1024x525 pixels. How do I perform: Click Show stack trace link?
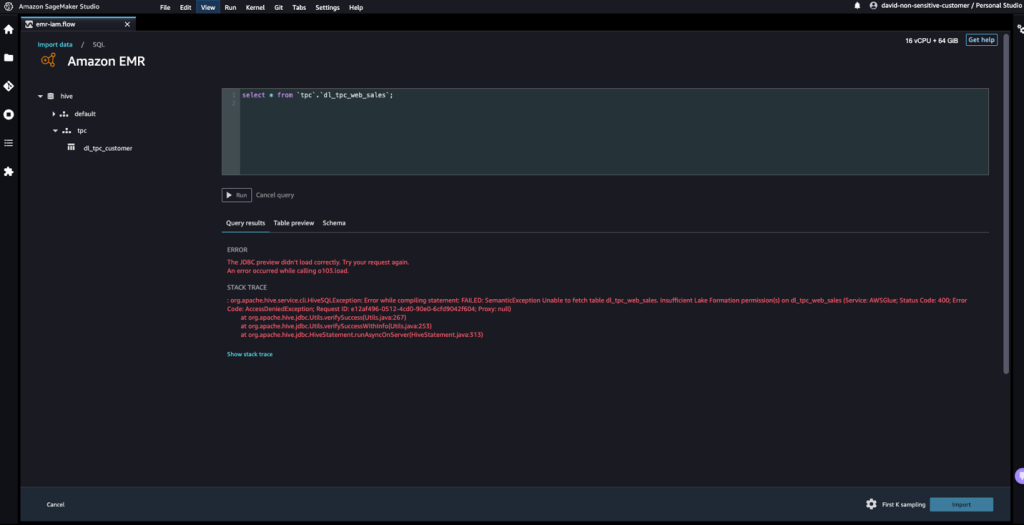click(x=249, y=355)
